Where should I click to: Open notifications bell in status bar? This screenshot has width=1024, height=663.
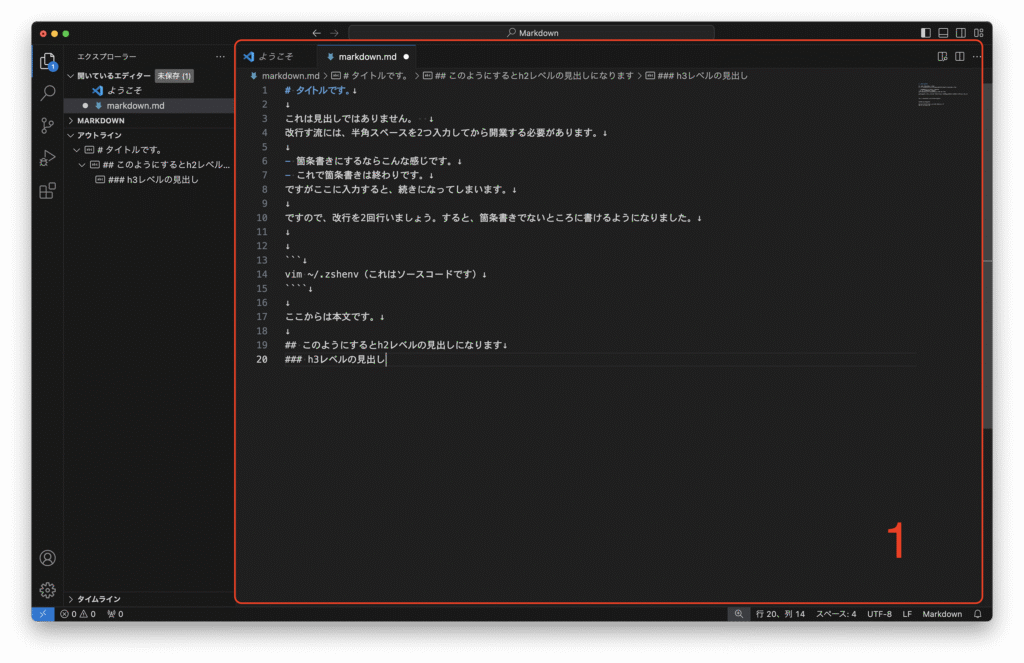(978, 614)
